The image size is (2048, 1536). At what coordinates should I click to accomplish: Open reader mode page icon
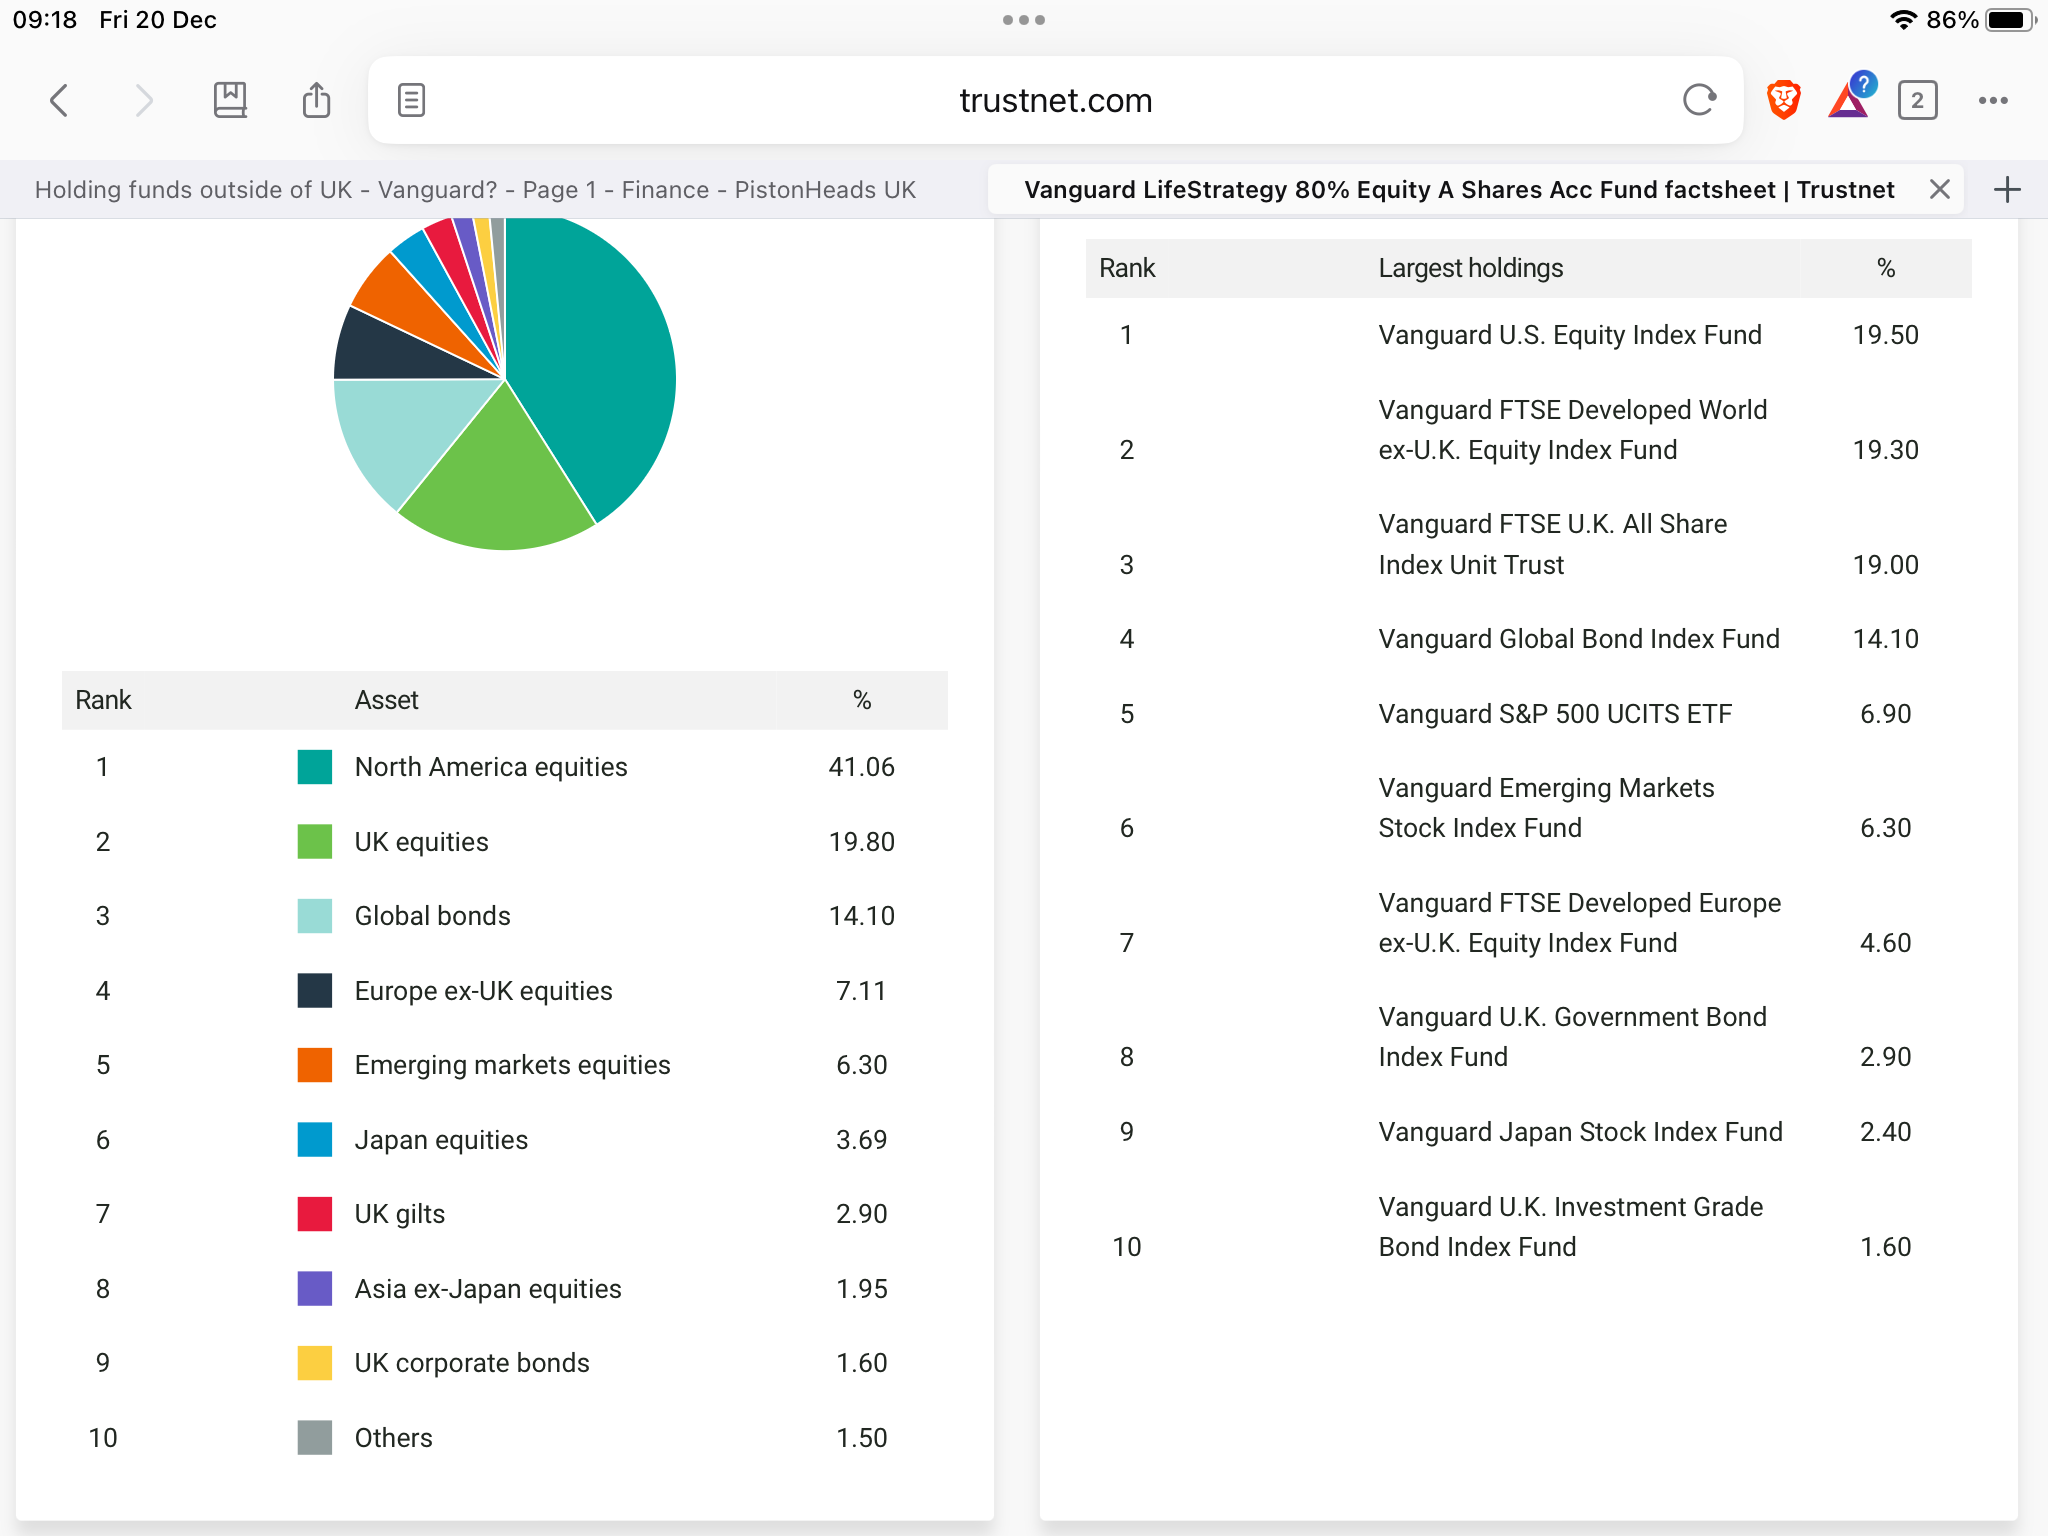click(411, 100)
